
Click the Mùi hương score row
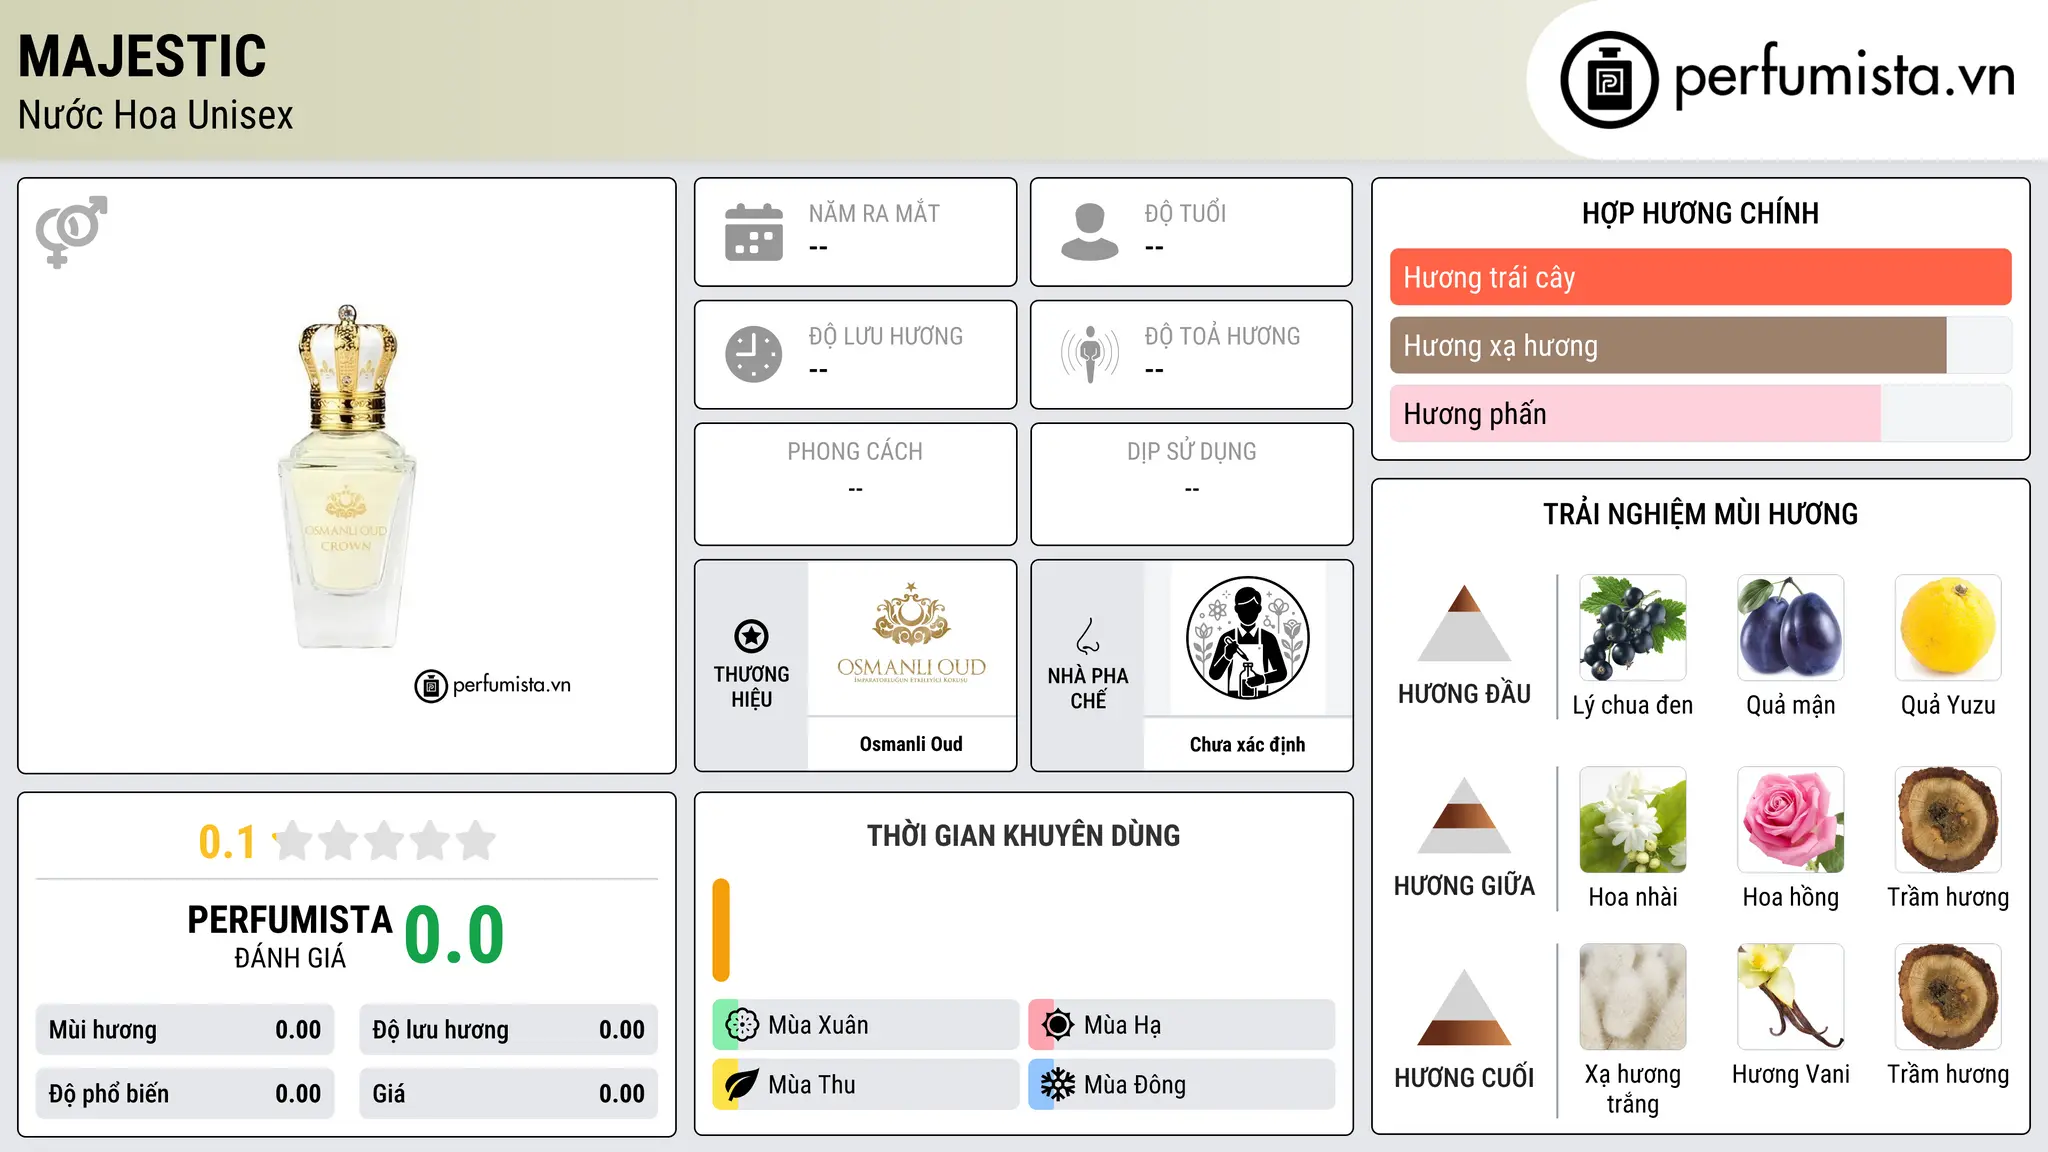185,1030
